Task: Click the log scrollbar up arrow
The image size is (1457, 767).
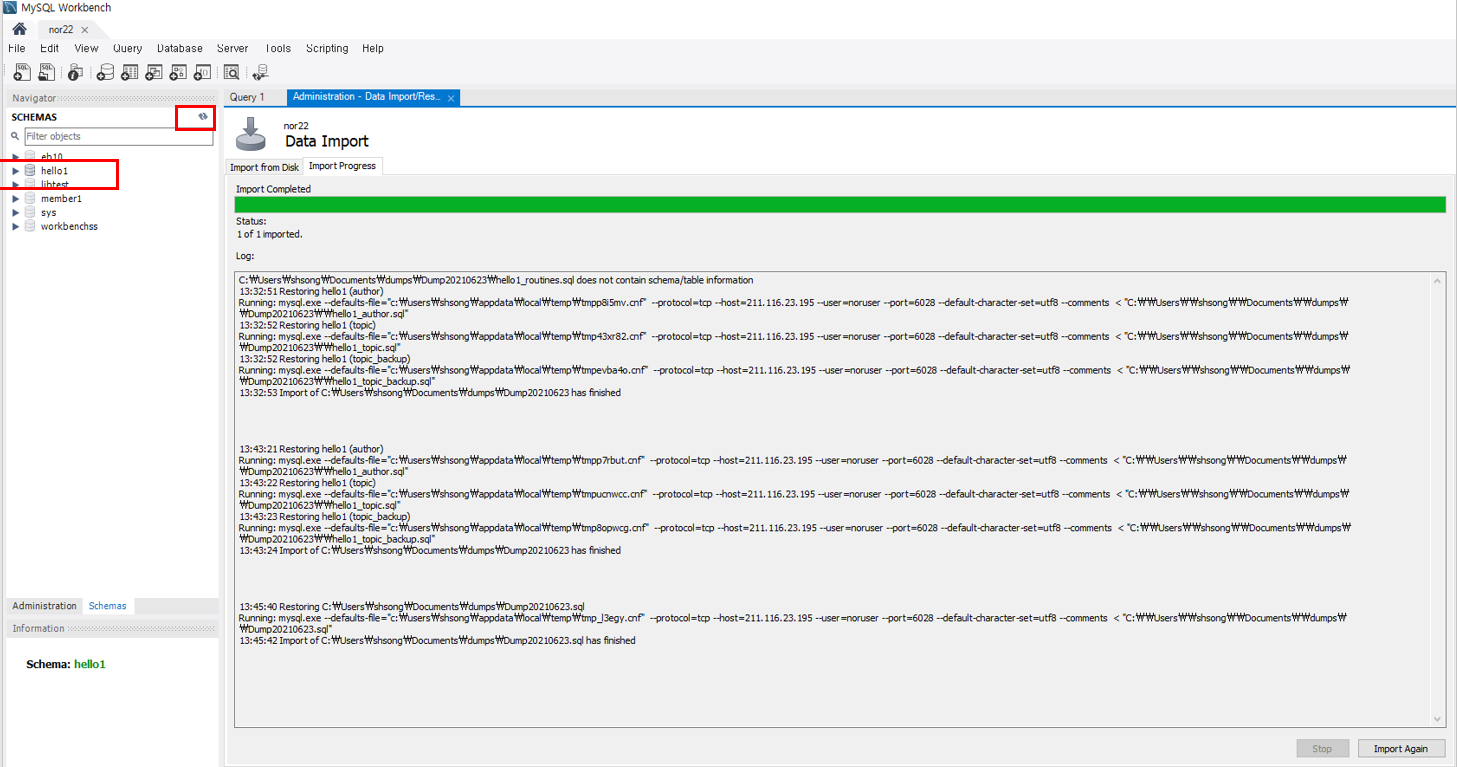Action: coord(1439,281)
